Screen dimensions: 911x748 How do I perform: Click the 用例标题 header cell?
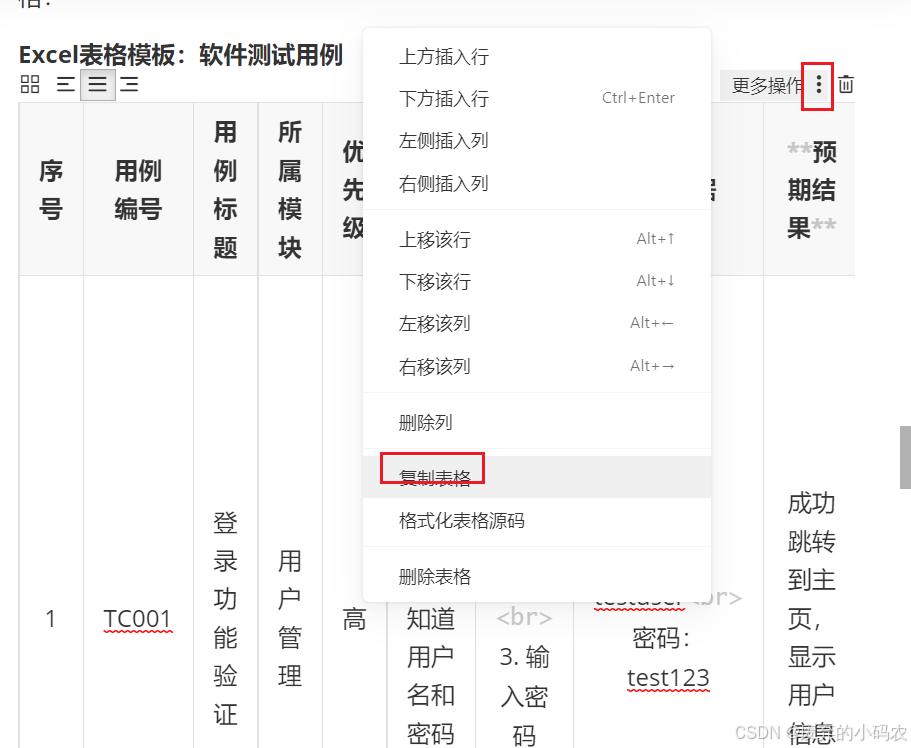point(225,189)
